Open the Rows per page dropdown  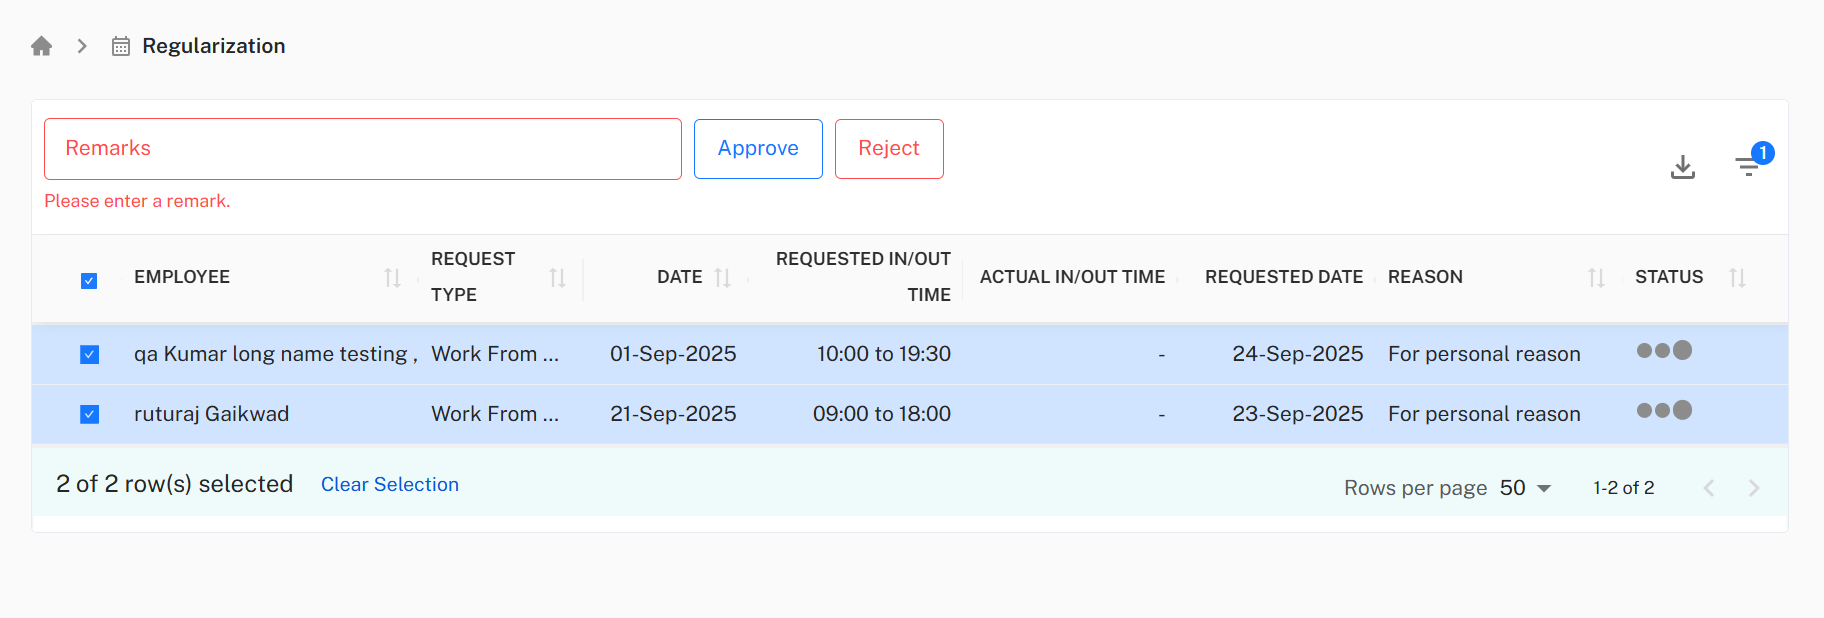tap(1525, 488)
